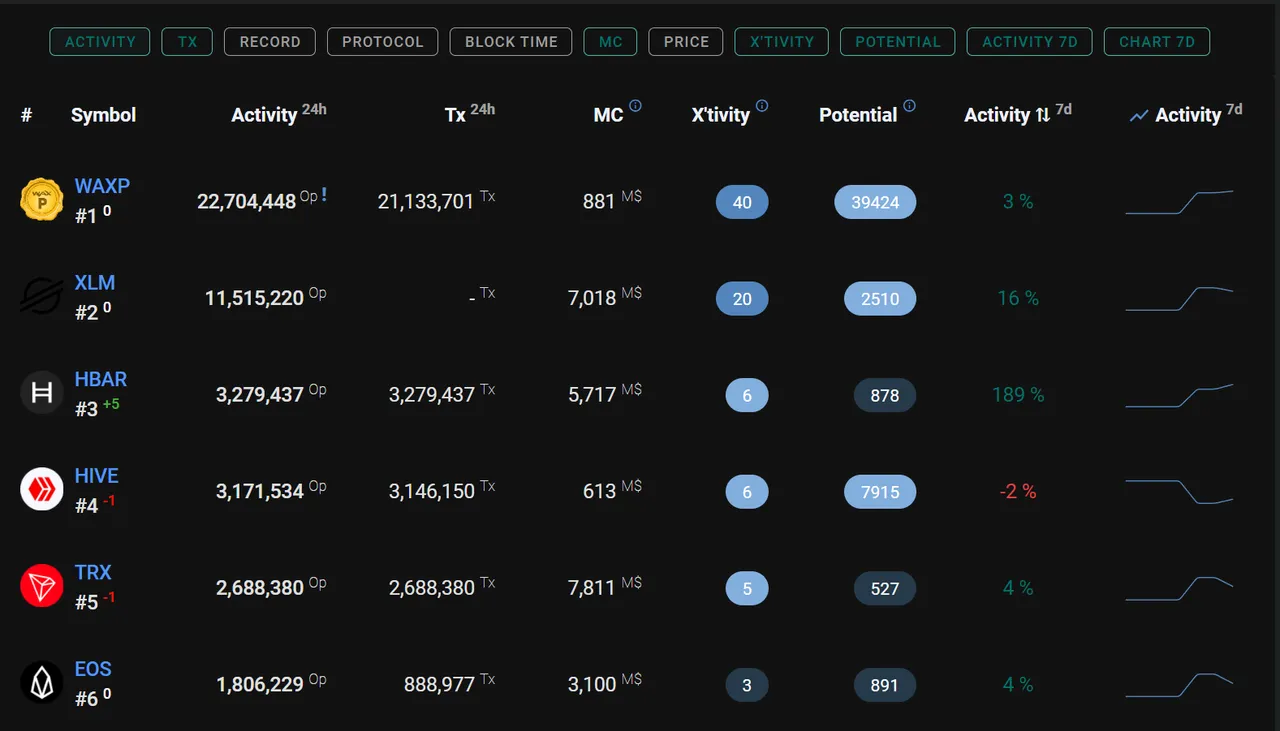Click the XLM 7d activity sparkline

(x=1179, y=299)
